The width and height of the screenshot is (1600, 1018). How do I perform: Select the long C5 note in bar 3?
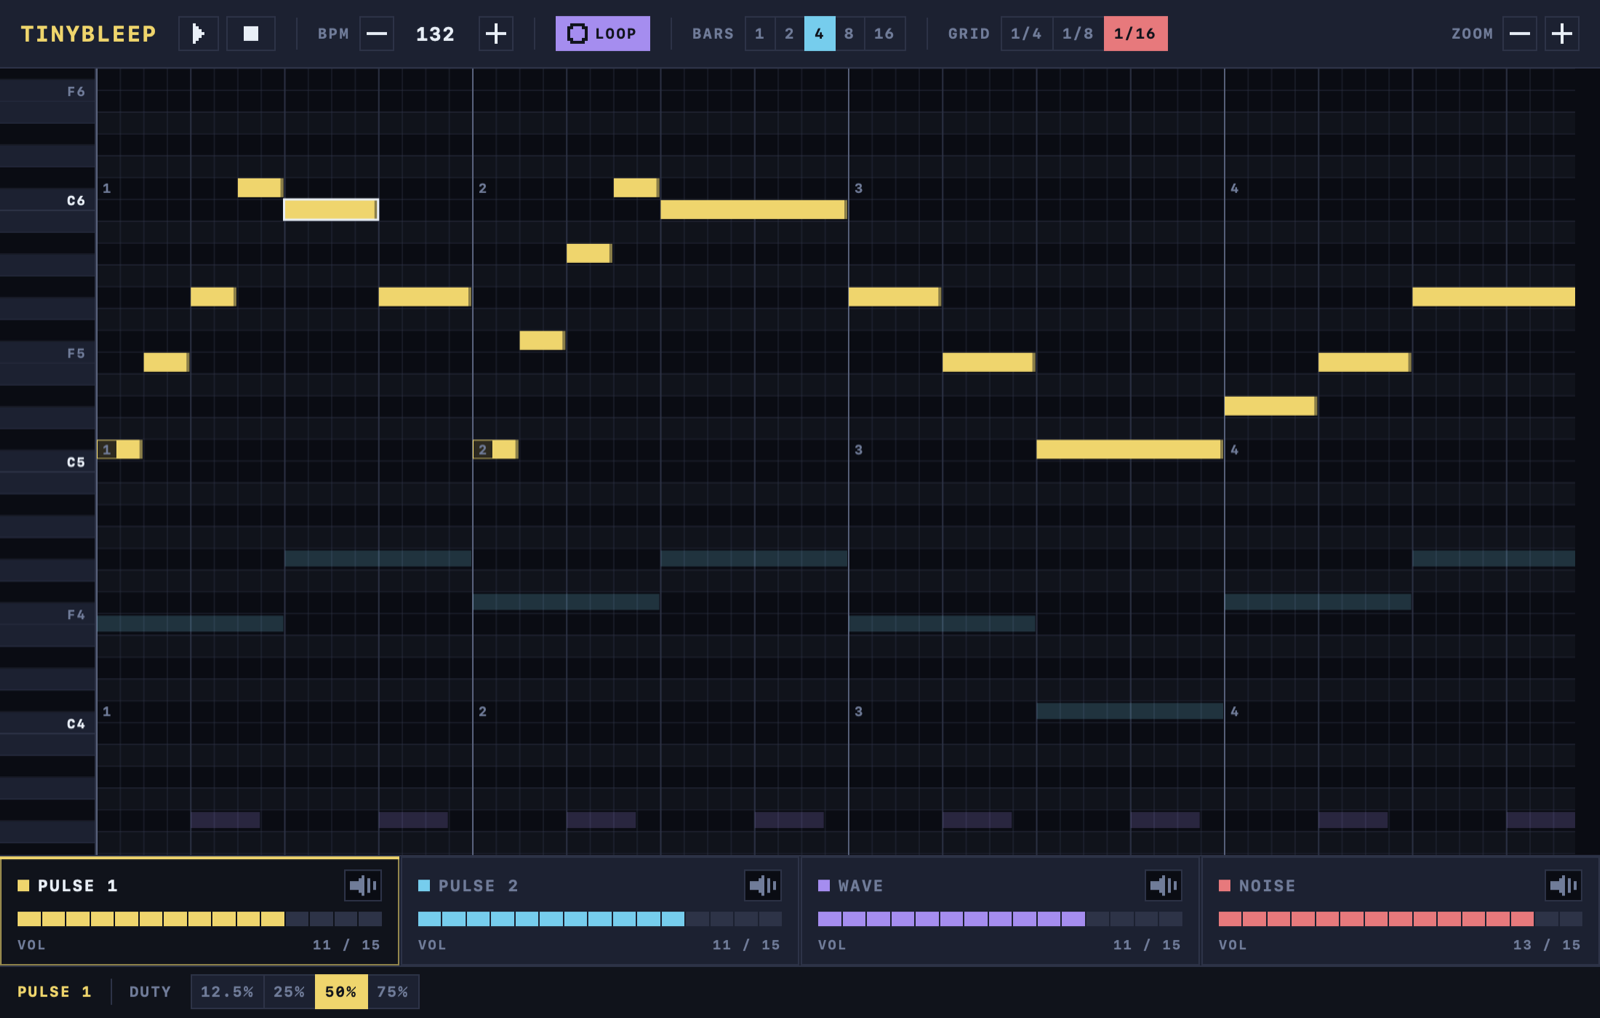tap(1129, 450)
